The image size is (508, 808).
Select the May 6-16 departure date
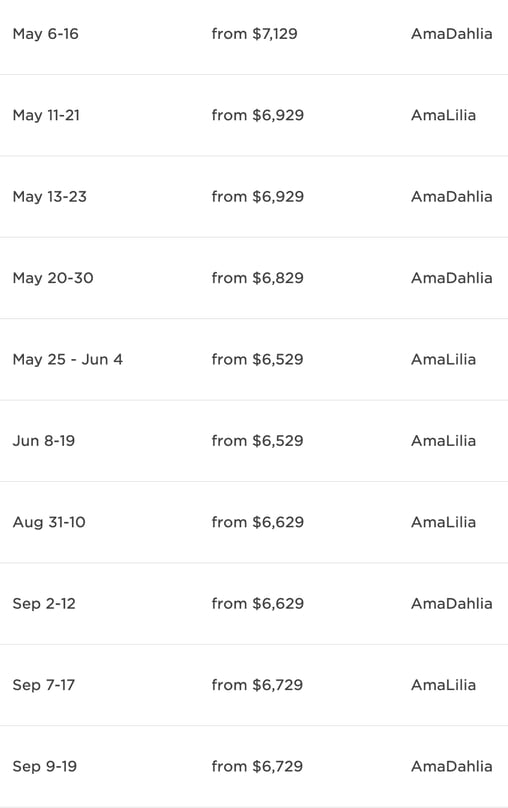click(x=45, y=34)
